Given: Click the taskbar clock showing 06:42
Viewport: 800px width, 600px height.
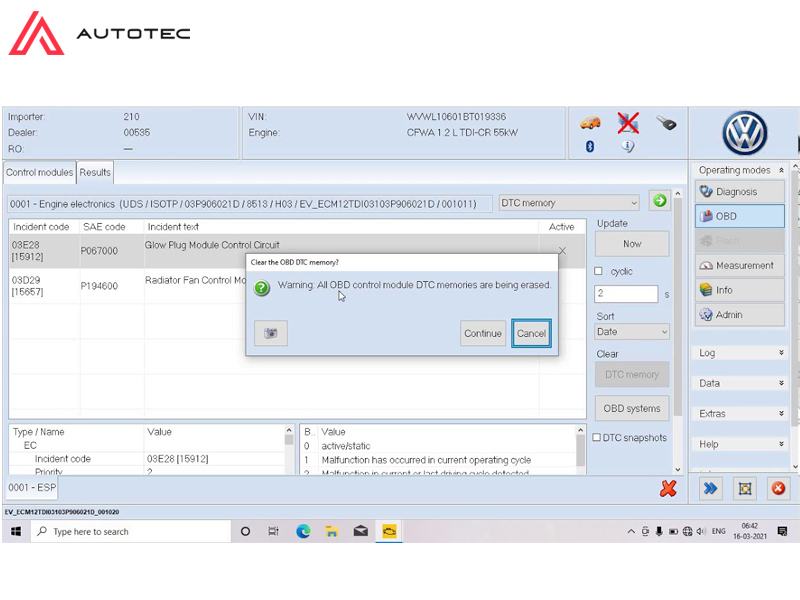Looking at the screenshot, I should click(749, 531).
